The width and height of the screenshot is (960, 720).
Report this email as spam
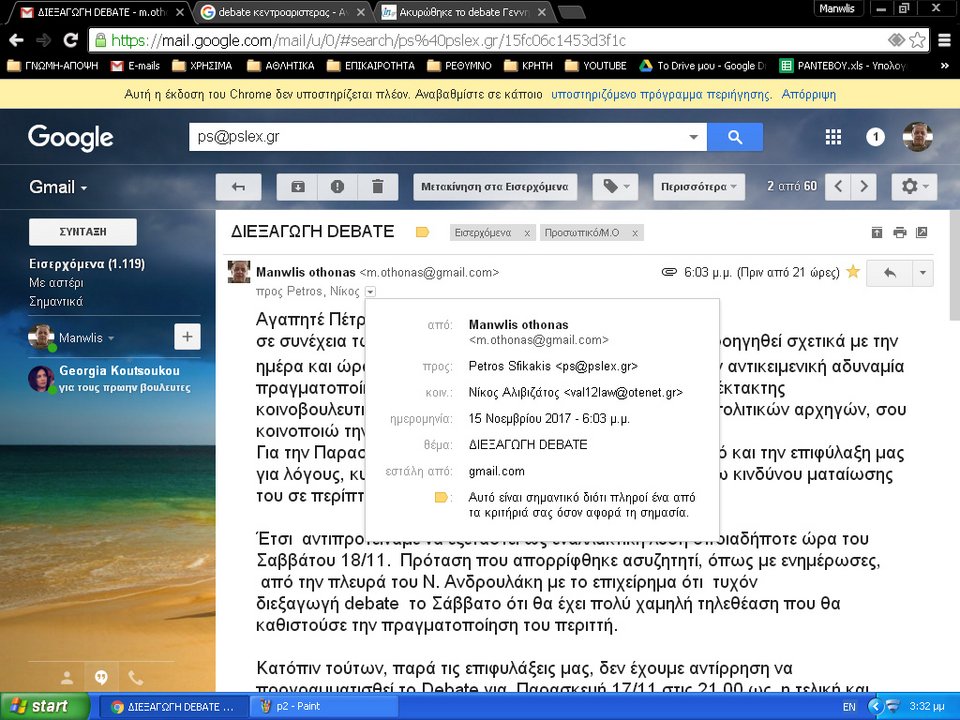(337, 187)
